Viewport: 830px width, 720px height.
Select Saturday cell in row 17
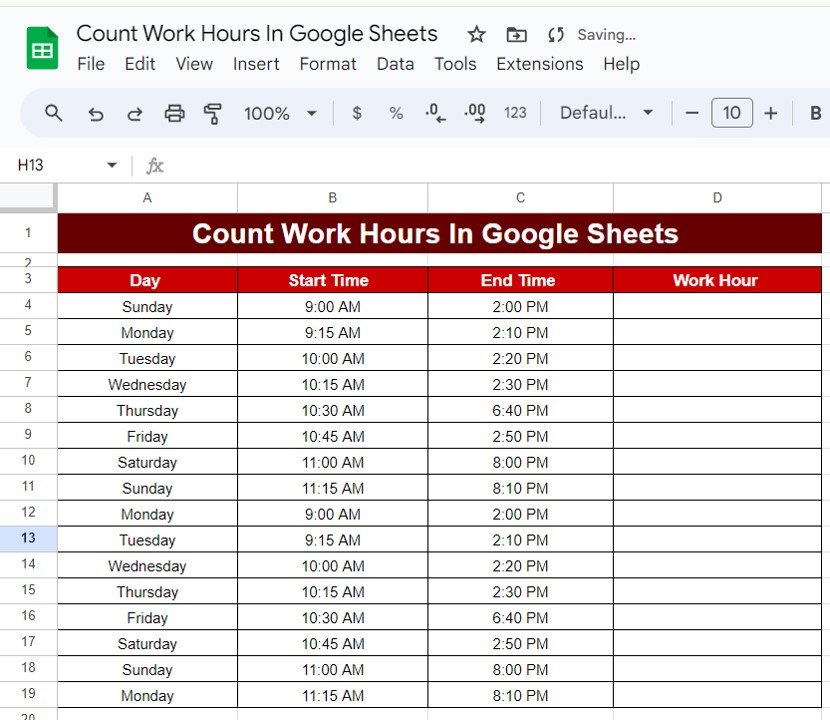147,644
